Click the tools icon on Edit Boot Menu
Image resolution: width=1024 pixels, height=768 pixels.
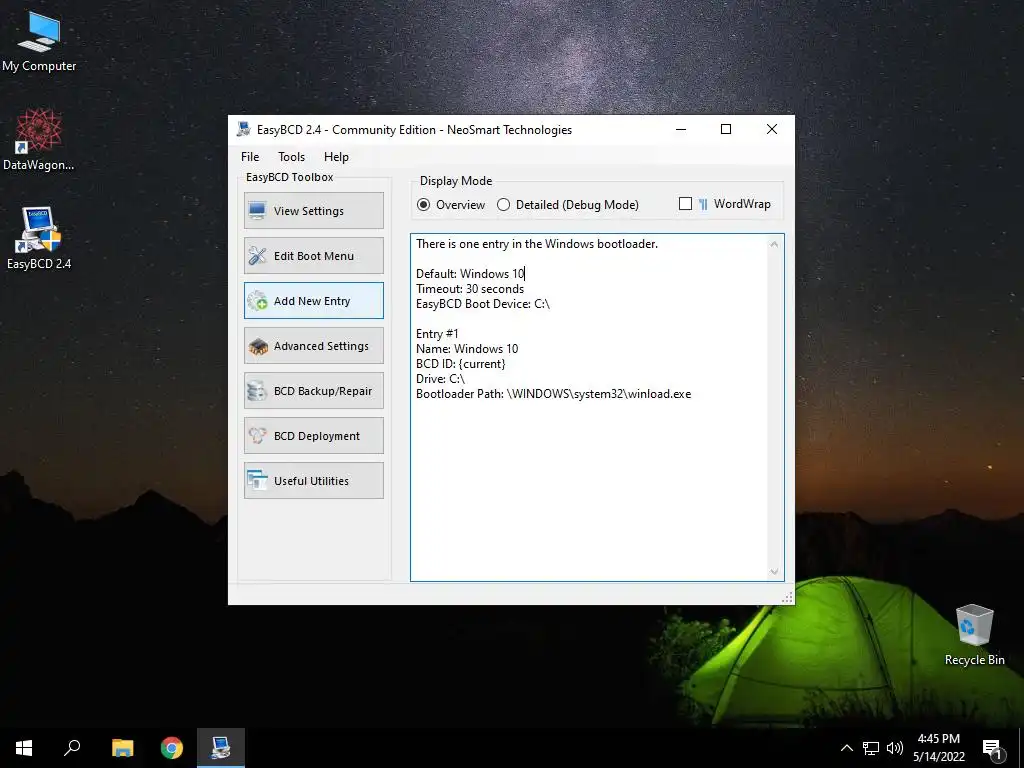[x=257, y=255]
